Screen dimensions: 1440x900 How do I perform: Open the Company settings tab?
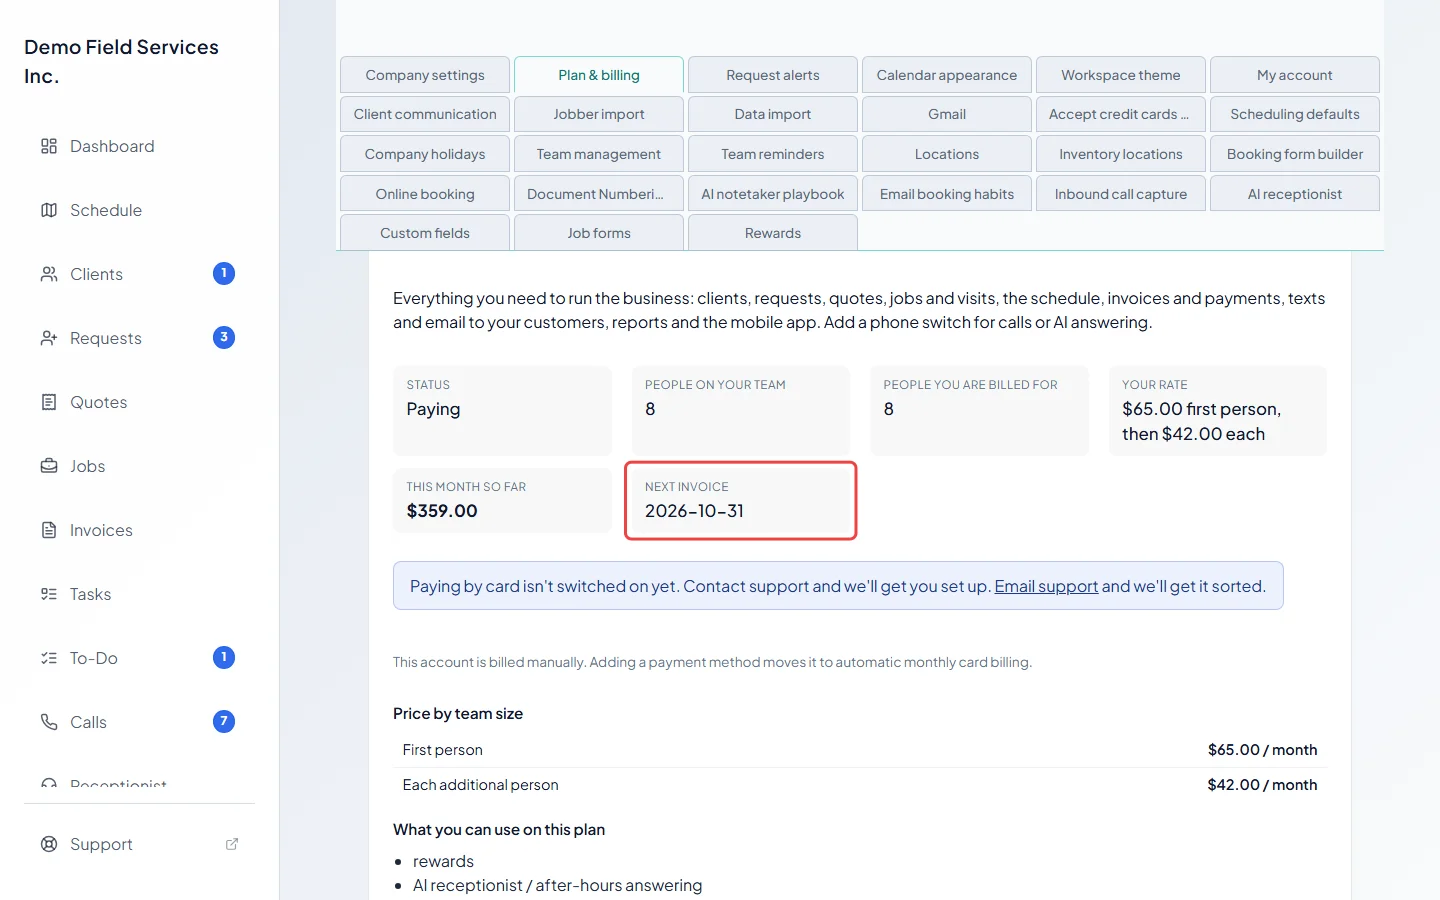tap(425, 75)
